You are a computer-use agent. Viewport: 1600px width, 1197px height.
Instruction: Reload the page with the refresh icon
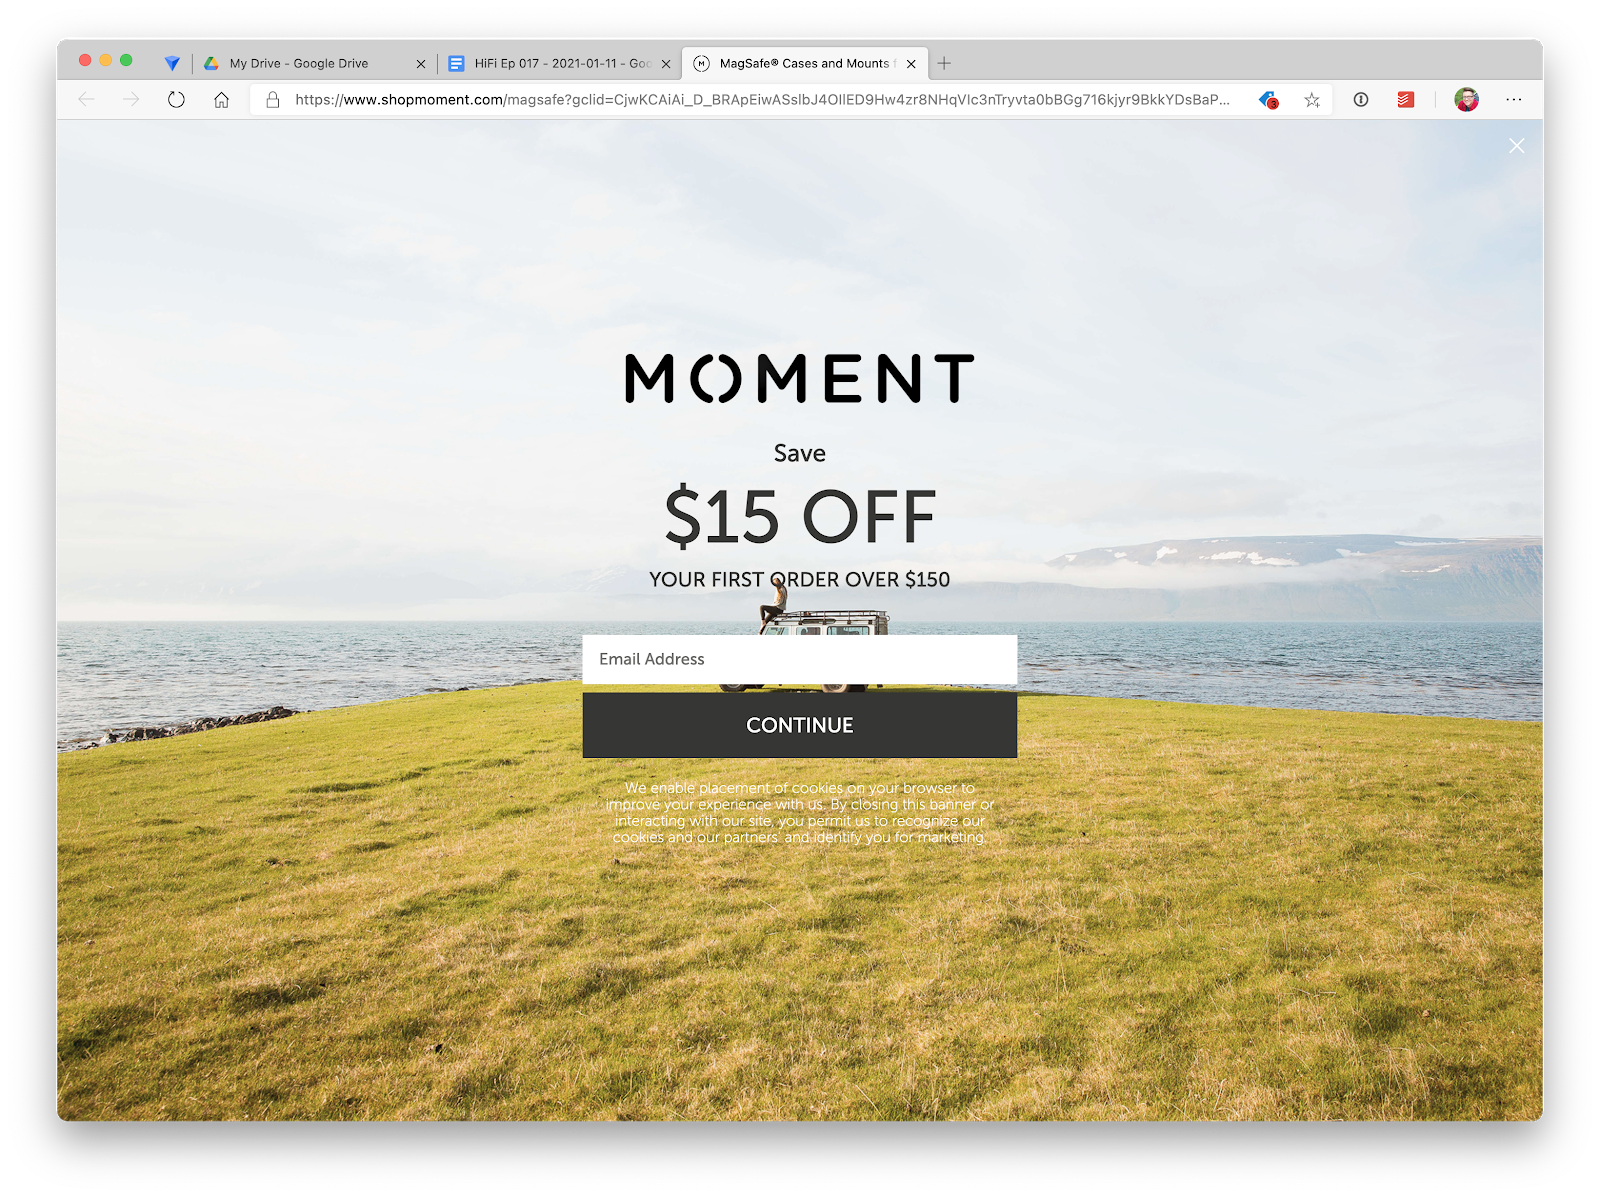pyautogui.click(x=176, y=99)
